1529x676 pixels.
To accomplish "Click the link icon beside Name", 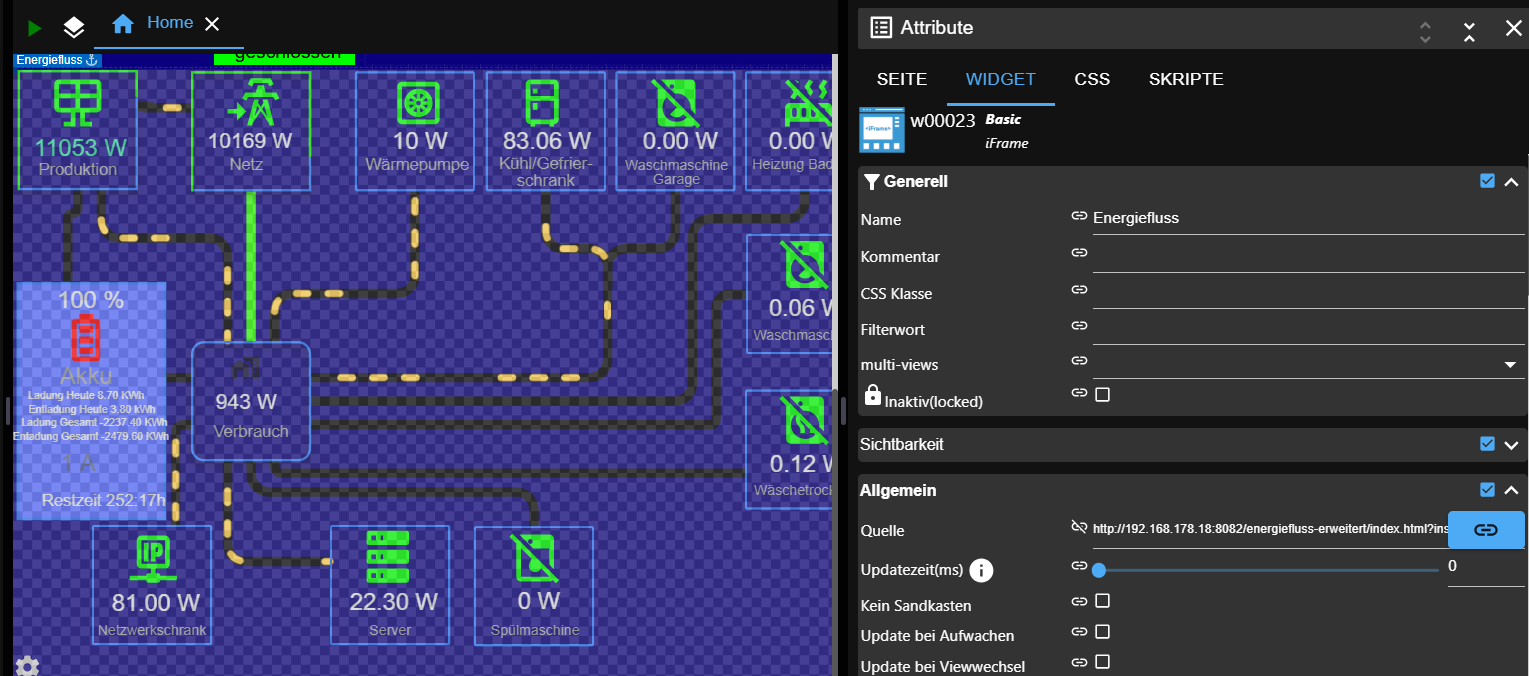I will [x=1079, y=216].
